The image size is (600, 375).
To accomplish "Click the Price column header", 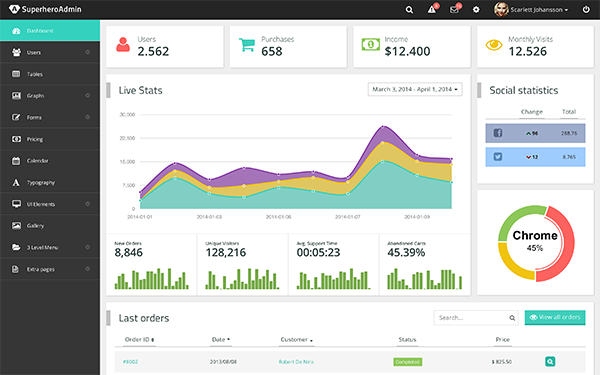I will click(x=502, y=339).
